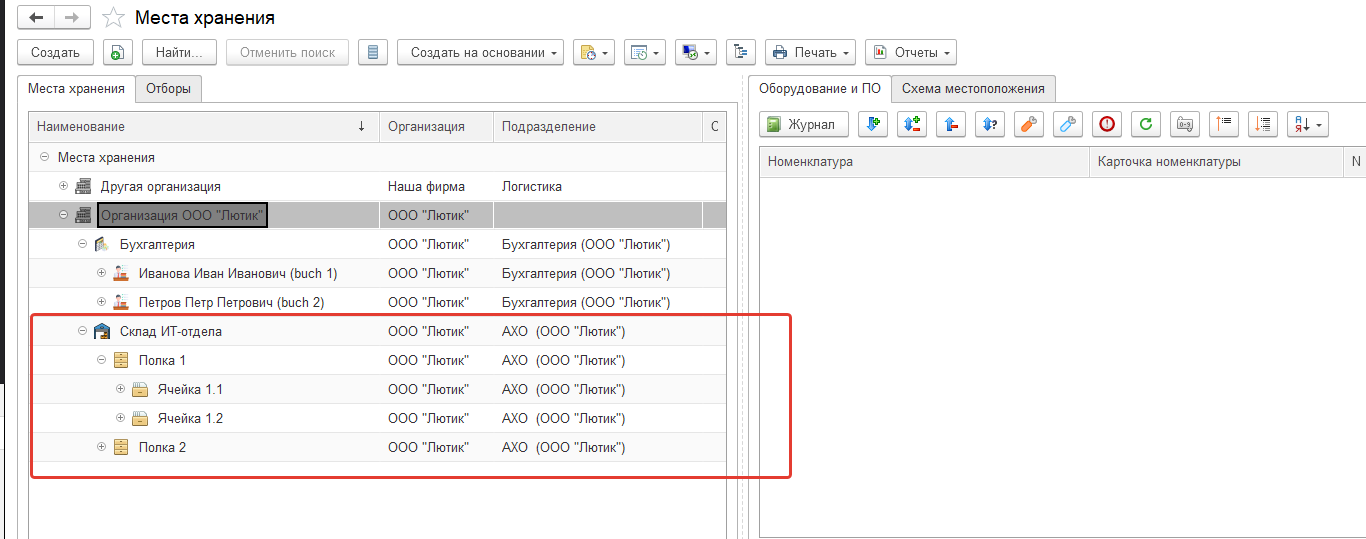
Task: Click the blue wrench icon
Action: point(1068,124)
